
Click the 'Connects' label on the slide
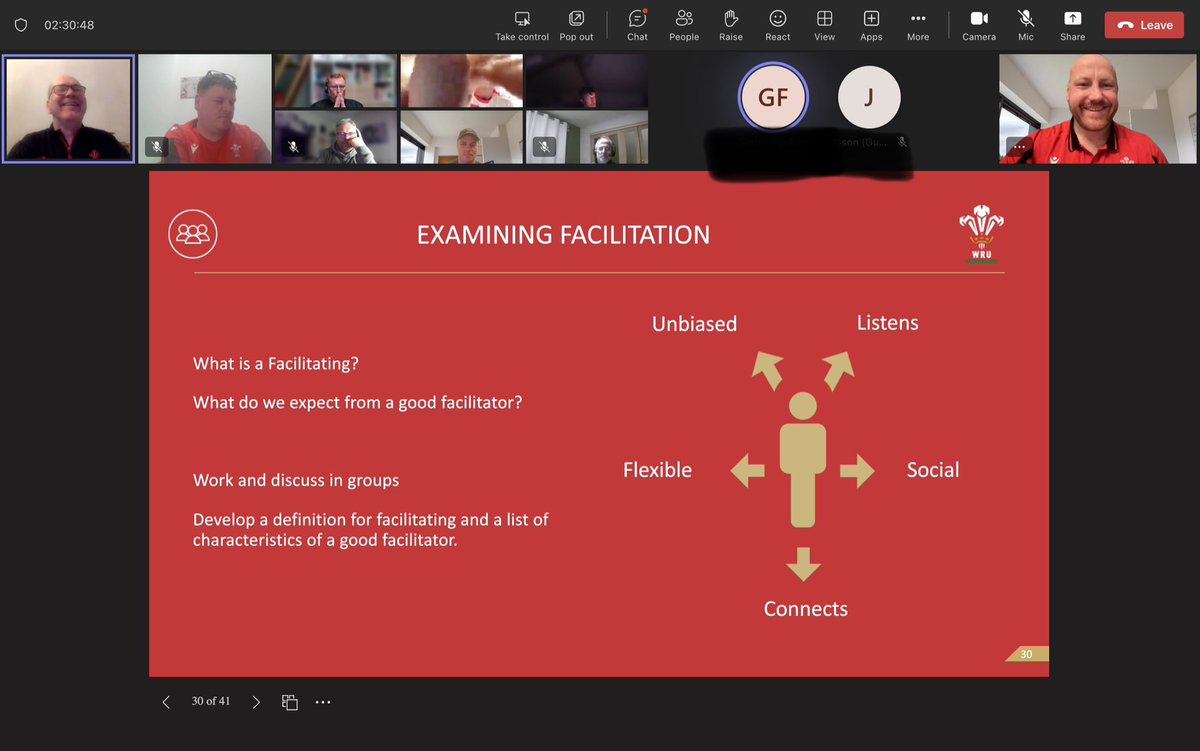coord(805,609)
